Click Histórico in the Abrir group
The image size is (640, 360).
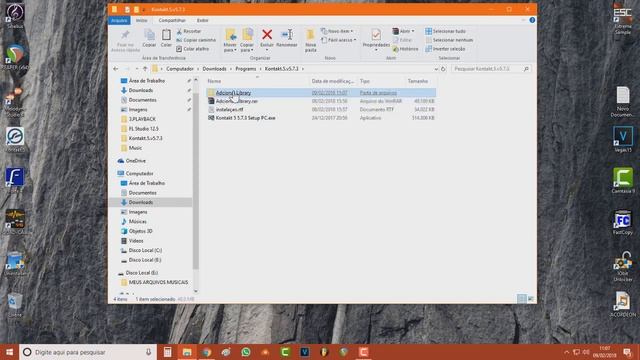tap(406, 49)
